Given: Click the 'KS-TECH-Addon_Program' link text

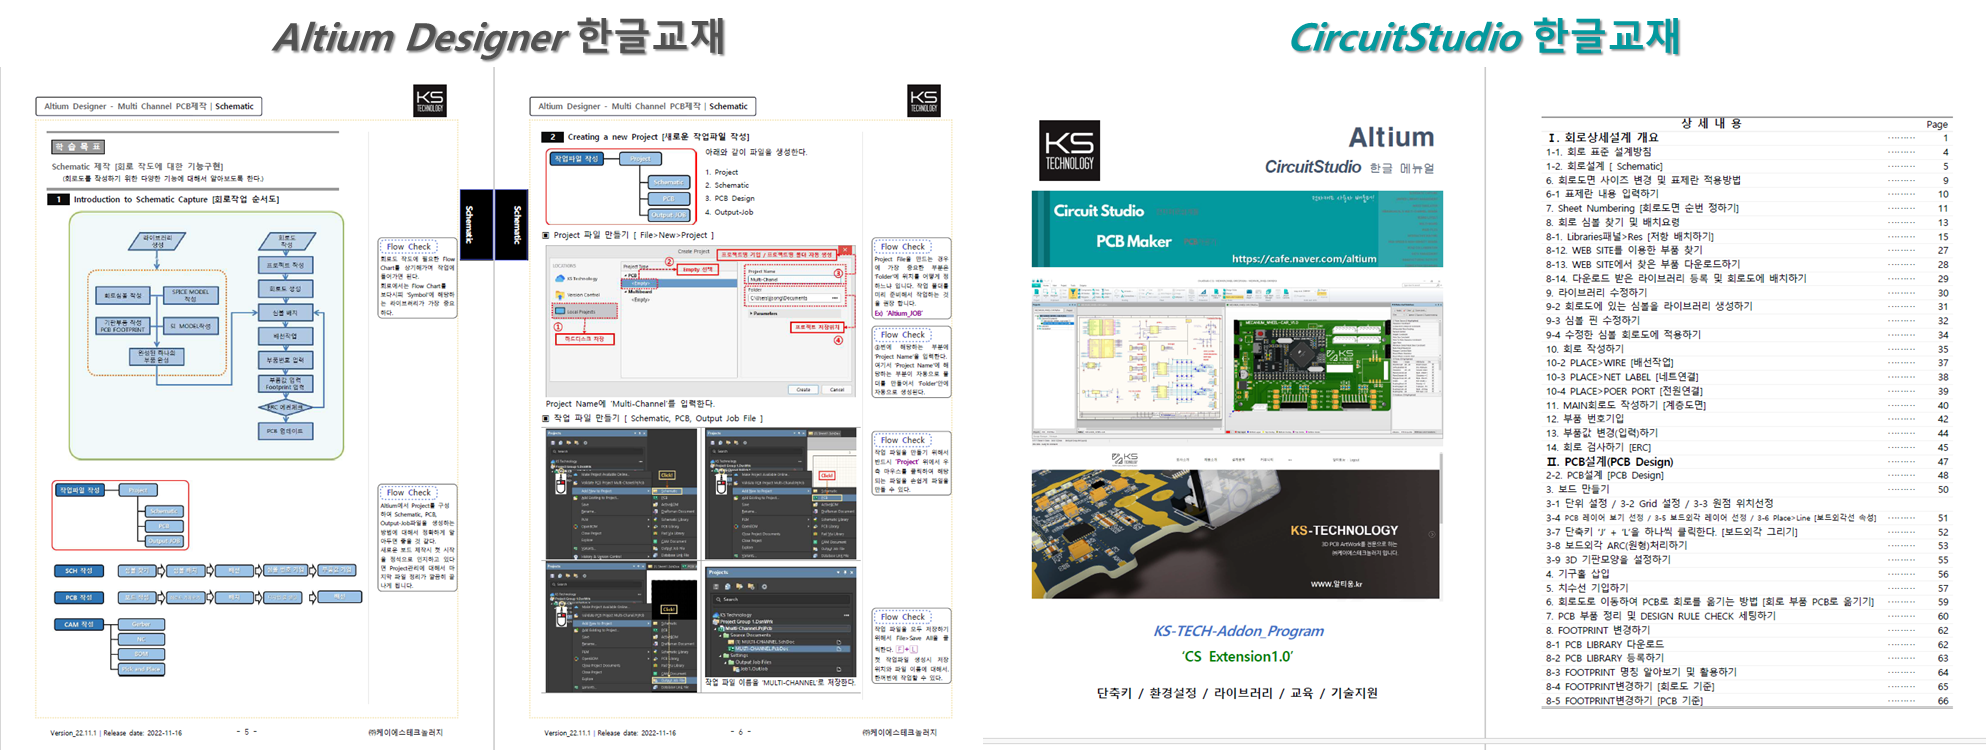Looking at the screenshot, I should pos(1238,631).
